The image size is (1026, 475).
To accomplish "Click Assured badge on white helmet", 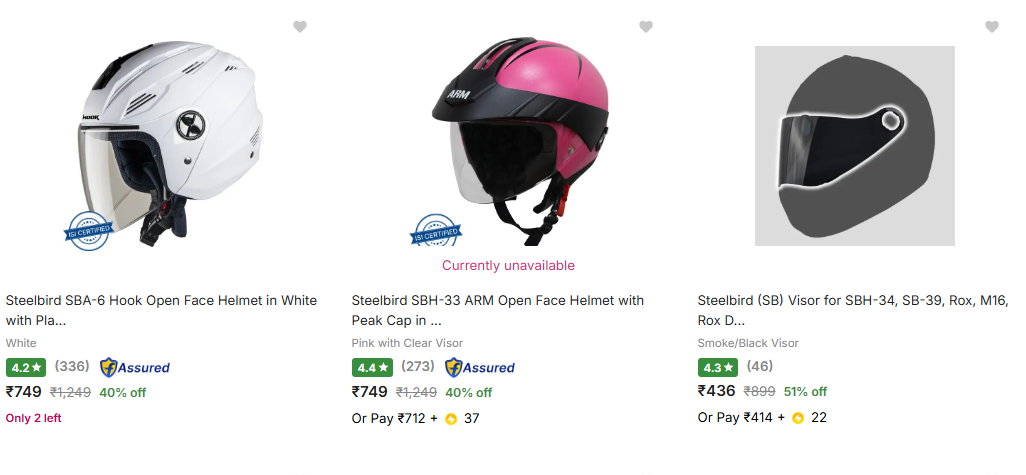I will pyautogui.click(x=135, y=367).
